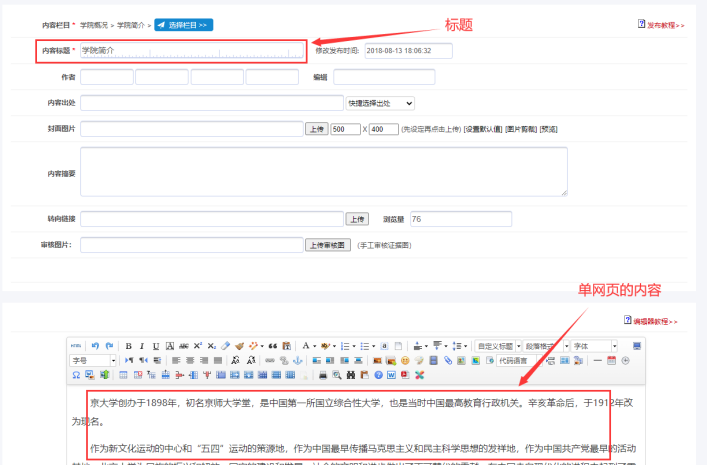Insert a blockquote using quote icon
The width and height of the screenshot is (707, 466).
(272, 346)
